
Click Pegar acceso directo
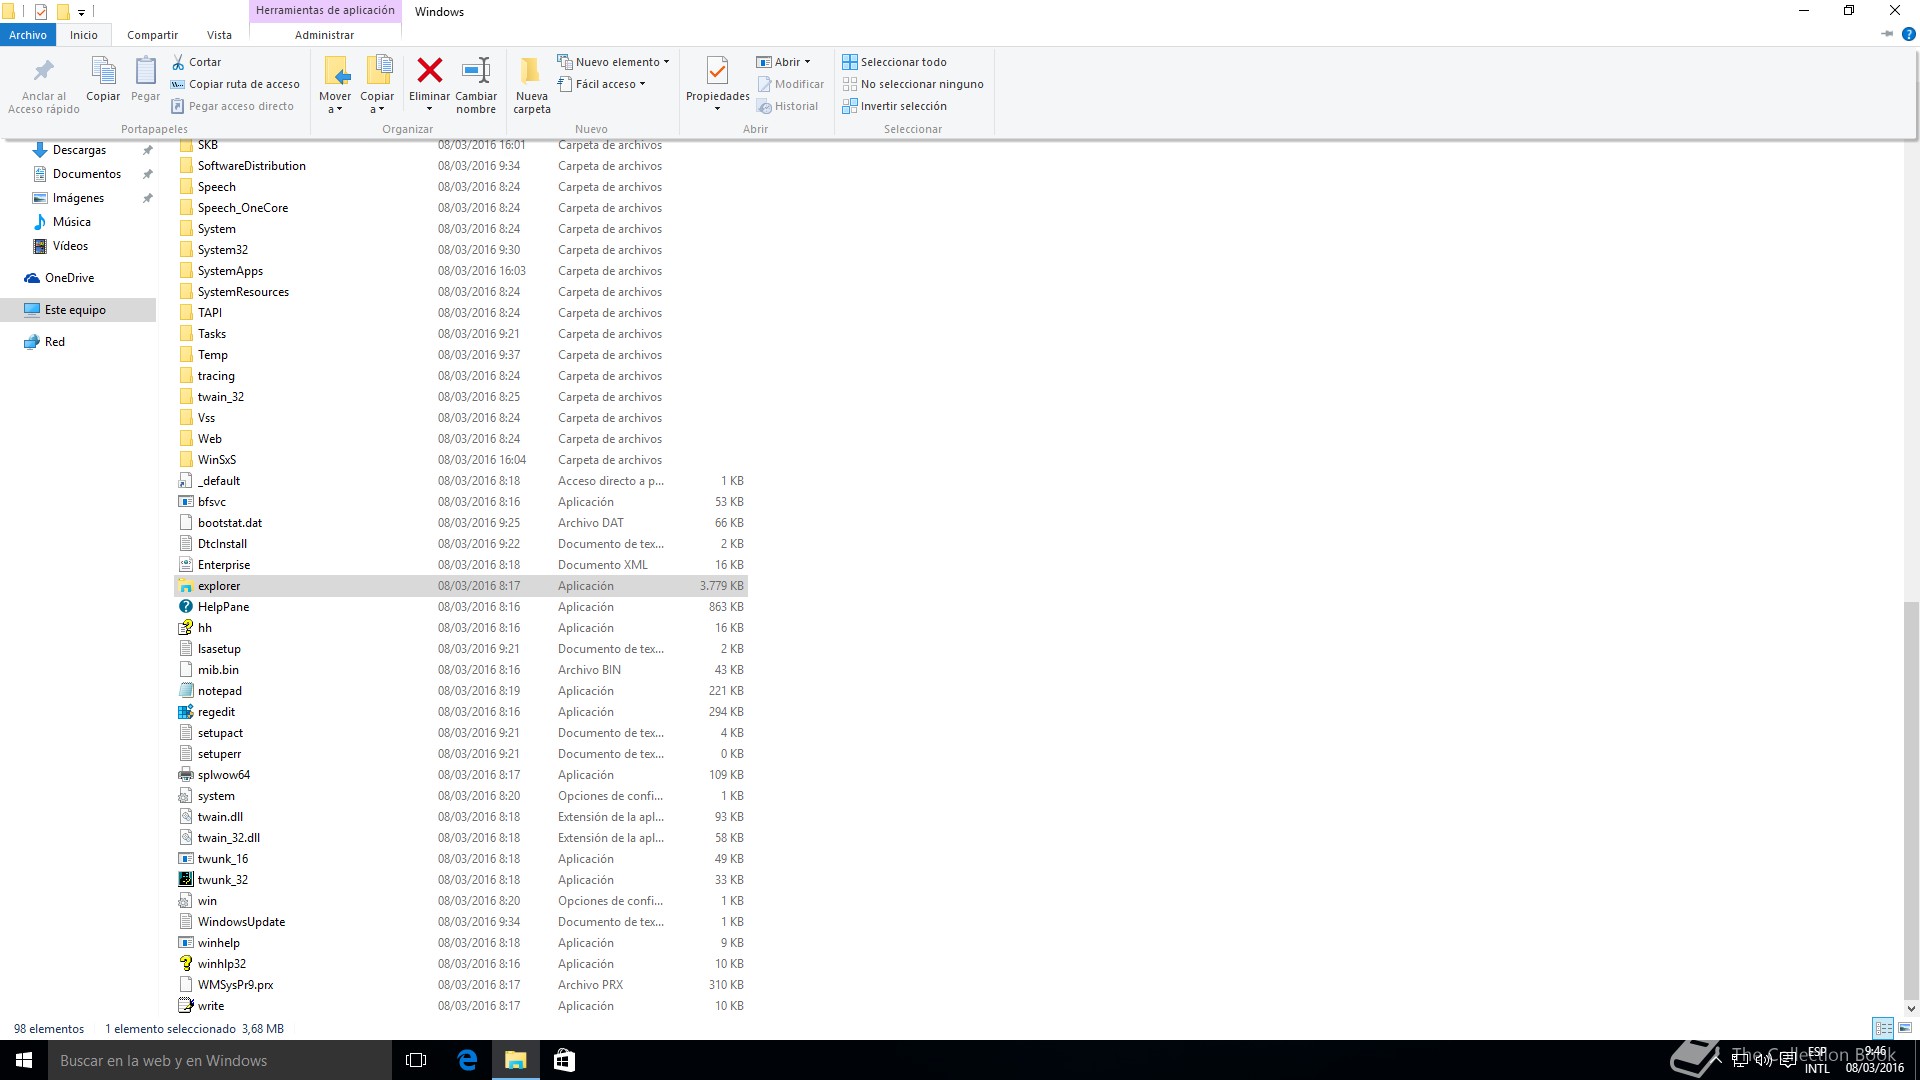[x=232, y=106]
